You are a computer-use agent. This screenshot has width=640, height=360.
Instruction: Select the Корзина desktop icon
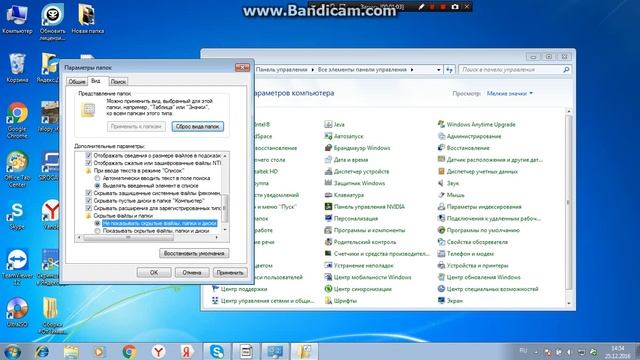tap(17, 68)
